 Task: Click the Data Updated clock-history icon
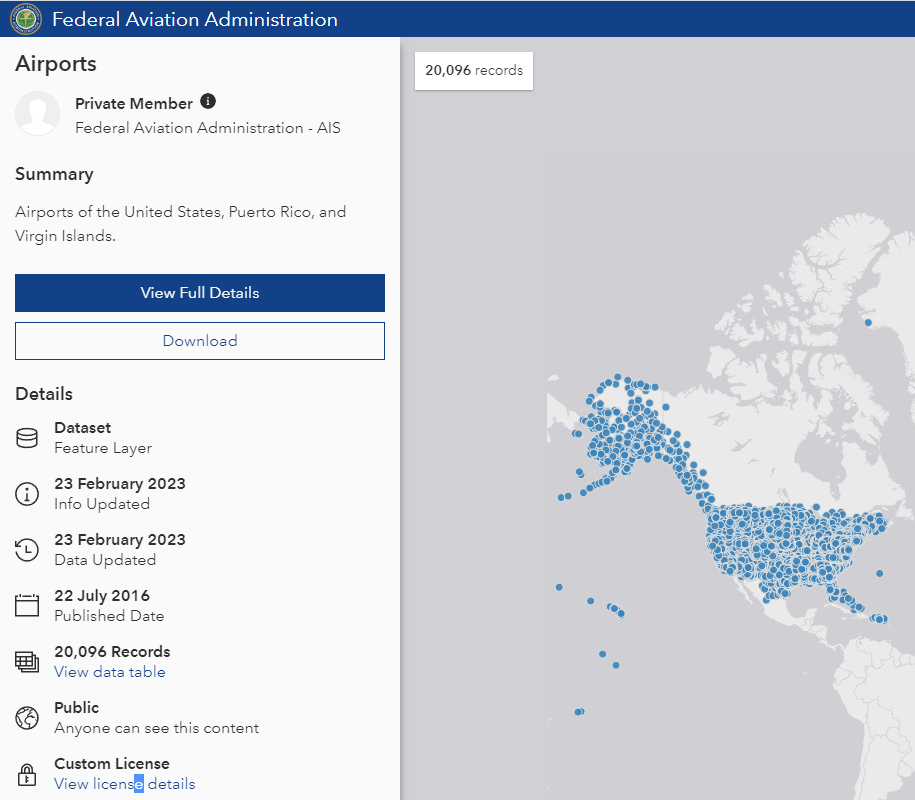tap(27, 550)
